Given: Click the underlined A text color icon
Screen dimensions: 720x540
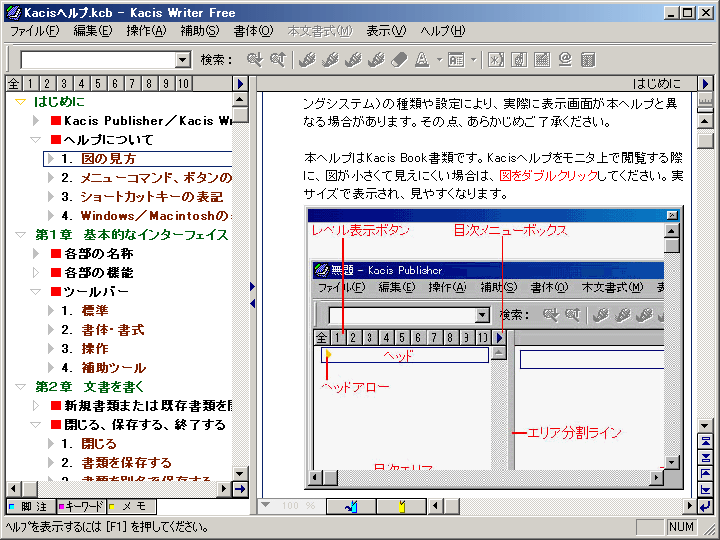Looking at the screenshot, I should coord(422,60).
